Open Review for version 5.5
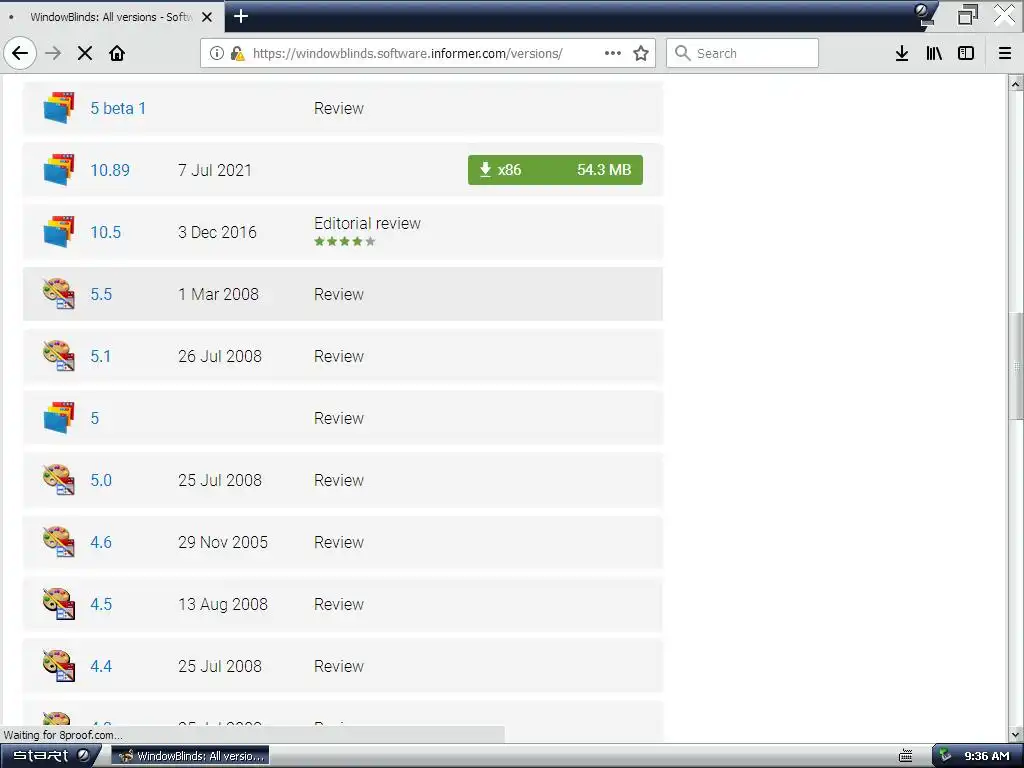1024x768 pixels. point(339,295)
